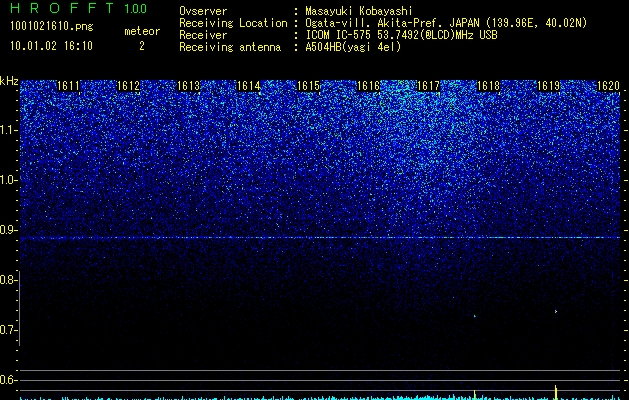Viewport: 629px width, 400px height.
Task: Click the 1.0 kHz axis label
Action: 7,180
